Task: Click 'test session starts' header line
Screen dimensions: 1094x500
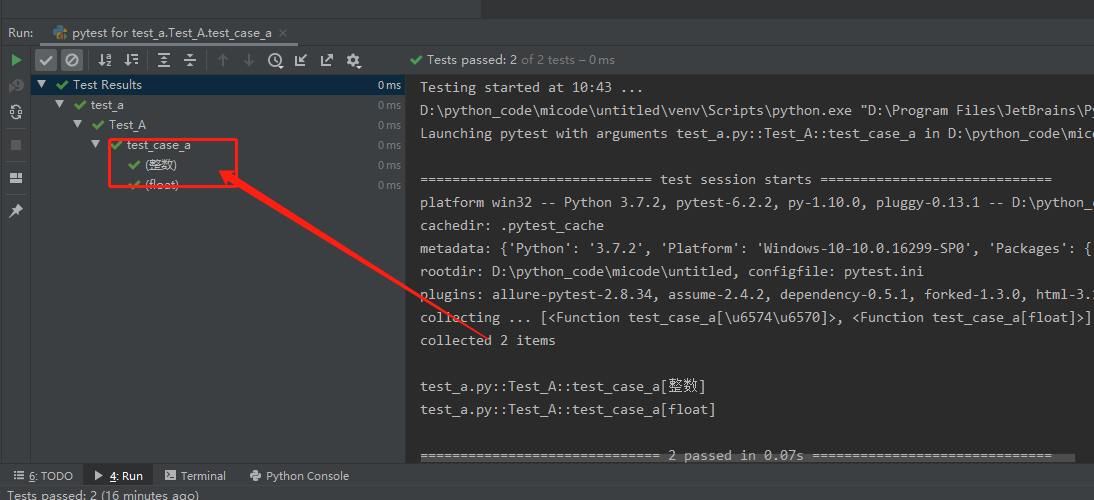Action: pyautogui.click(x=735, y=179)
